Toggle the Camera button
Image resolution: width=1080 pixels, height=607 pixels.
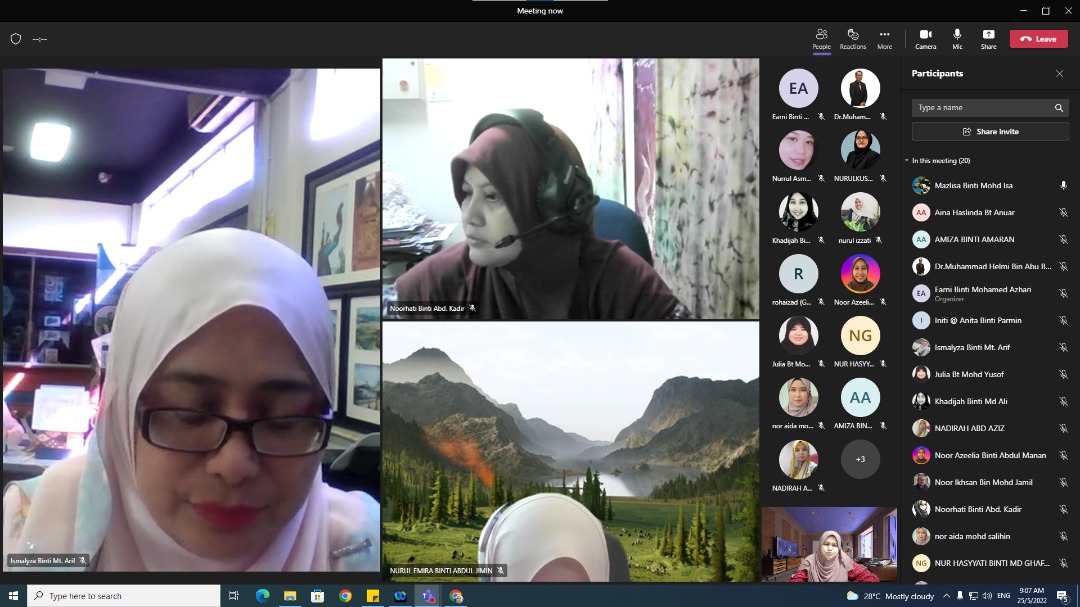pyautogui.click(x=925, y=39)
